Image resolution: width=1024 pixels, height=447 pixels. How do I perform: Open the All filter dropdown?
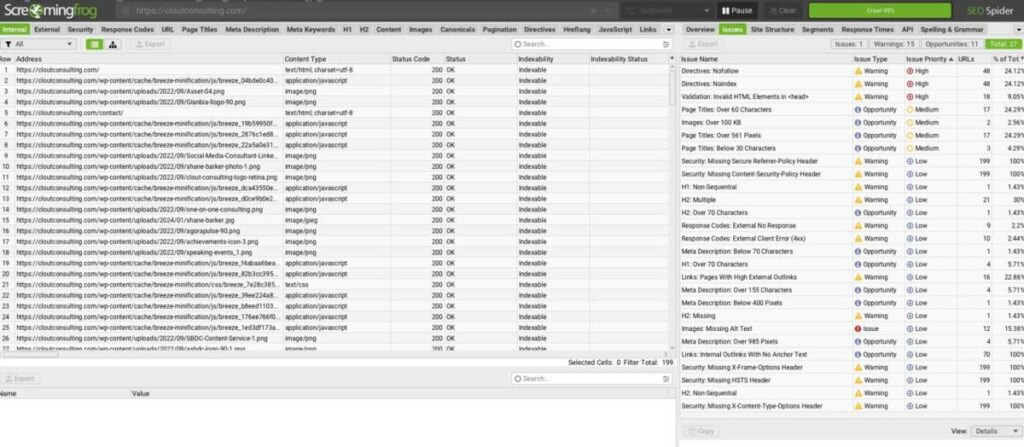[39, 44]
